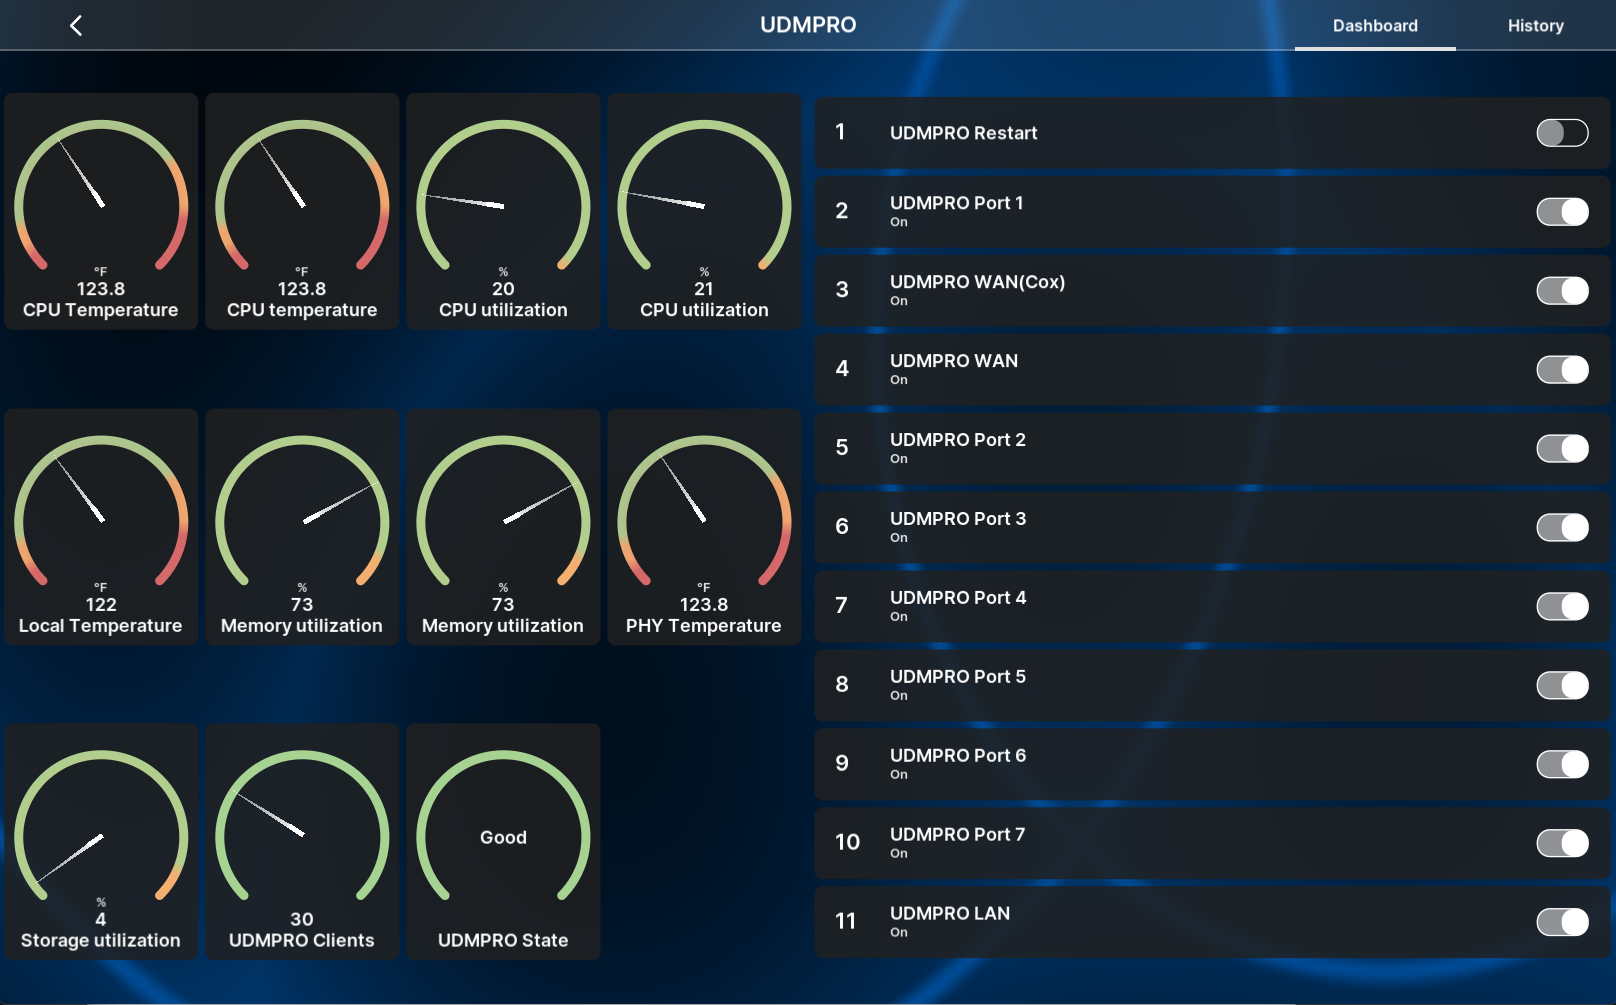1616x1005 pixels.
Task: Toggle UDMPRO Port 7 off
Action: pyautogui.click(x=1561, y=843)
